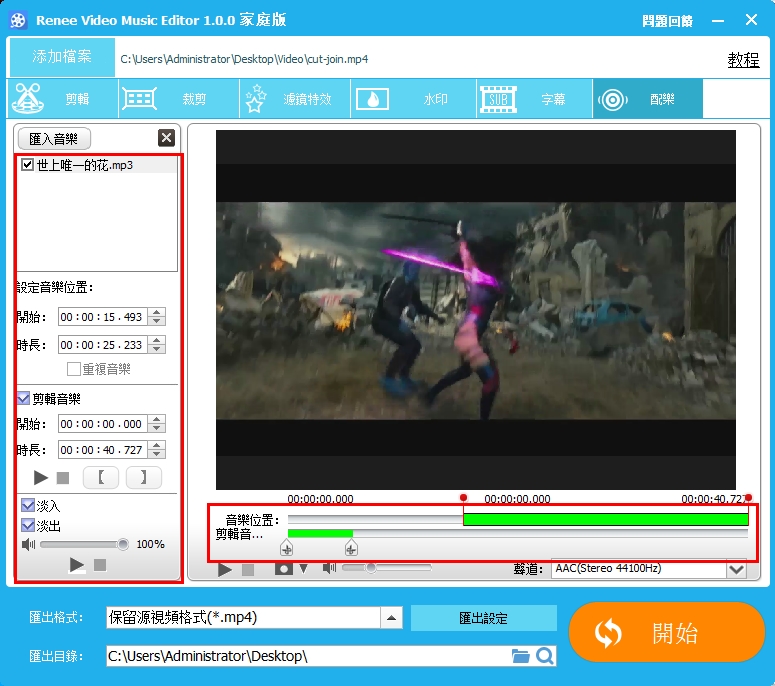The image size is (775, 686).
Task: Remove music with the X icon
Action: coord(167,138)
